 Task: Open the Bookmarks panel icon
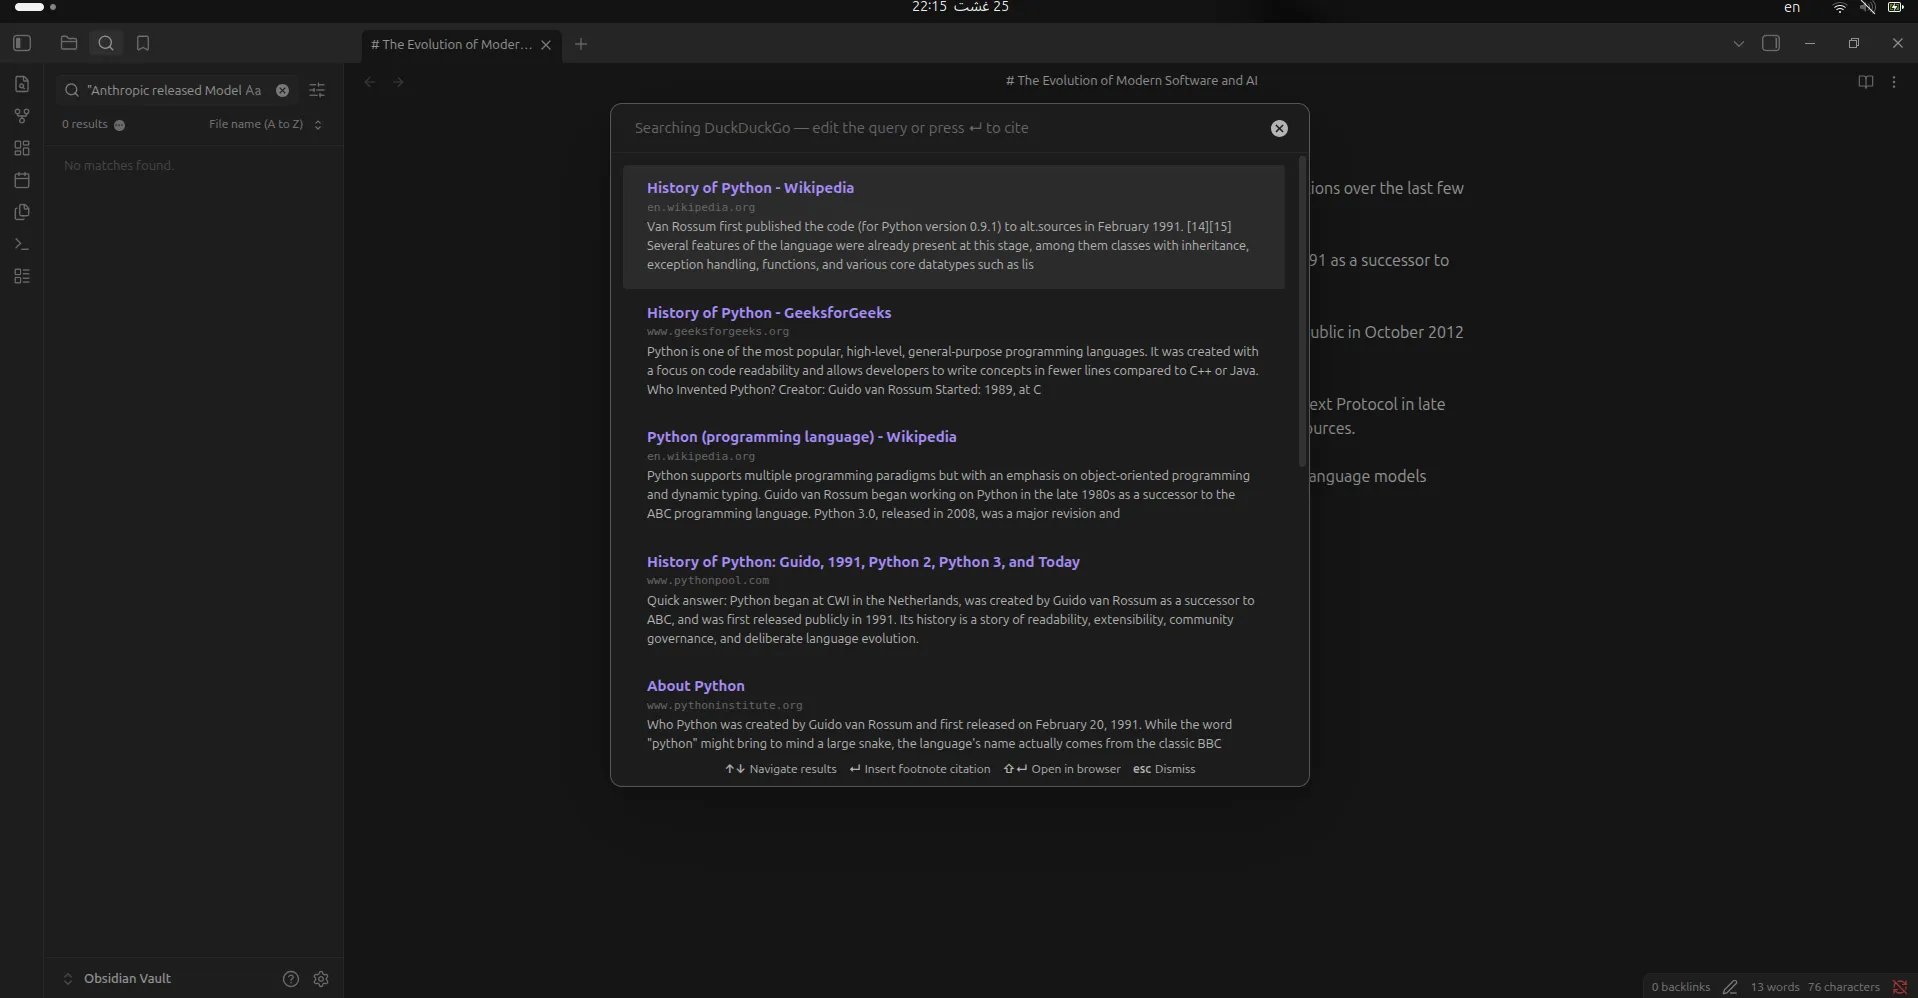point(143,43)
